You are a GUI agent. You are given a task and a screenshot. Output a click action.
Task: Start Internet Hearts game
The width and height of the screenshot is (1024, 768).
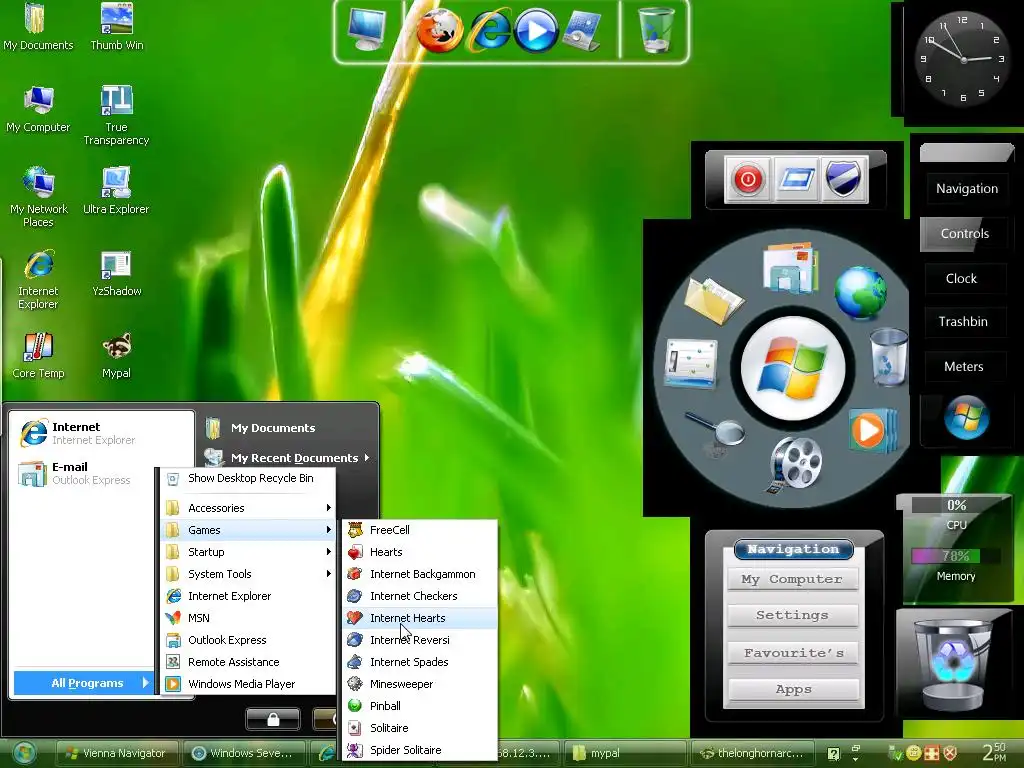pos(420,618)
